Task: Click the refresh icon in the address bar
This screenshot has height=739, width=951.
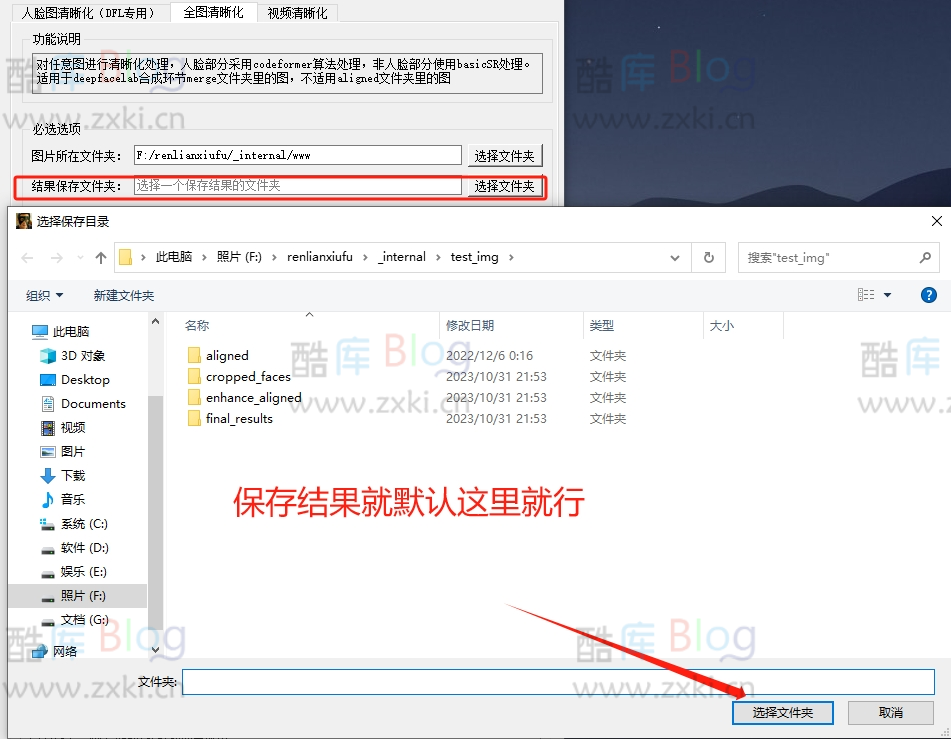Action: click(x=709, y=257)
